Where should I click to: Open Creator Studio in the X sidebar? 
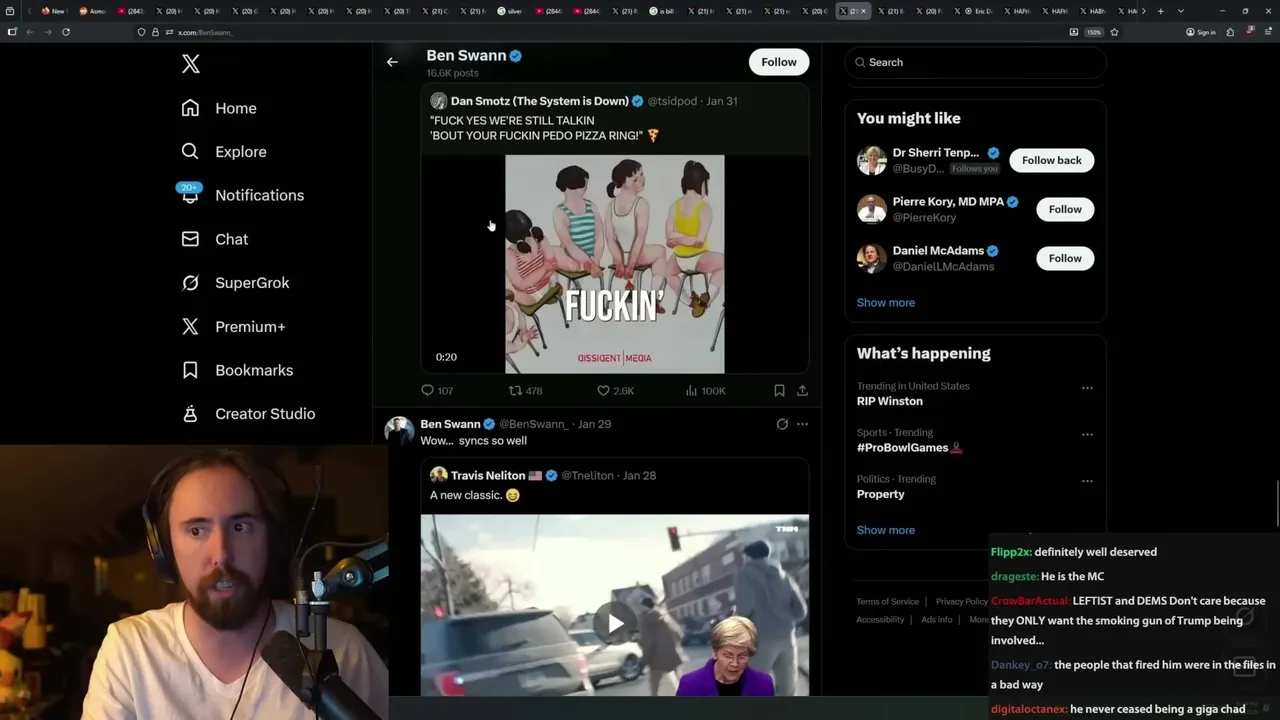(249, 414)
